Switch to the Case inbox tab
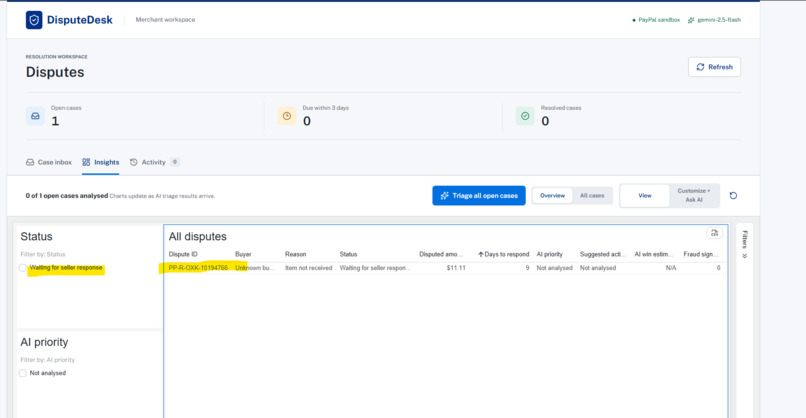 click(x=49, y=162)
